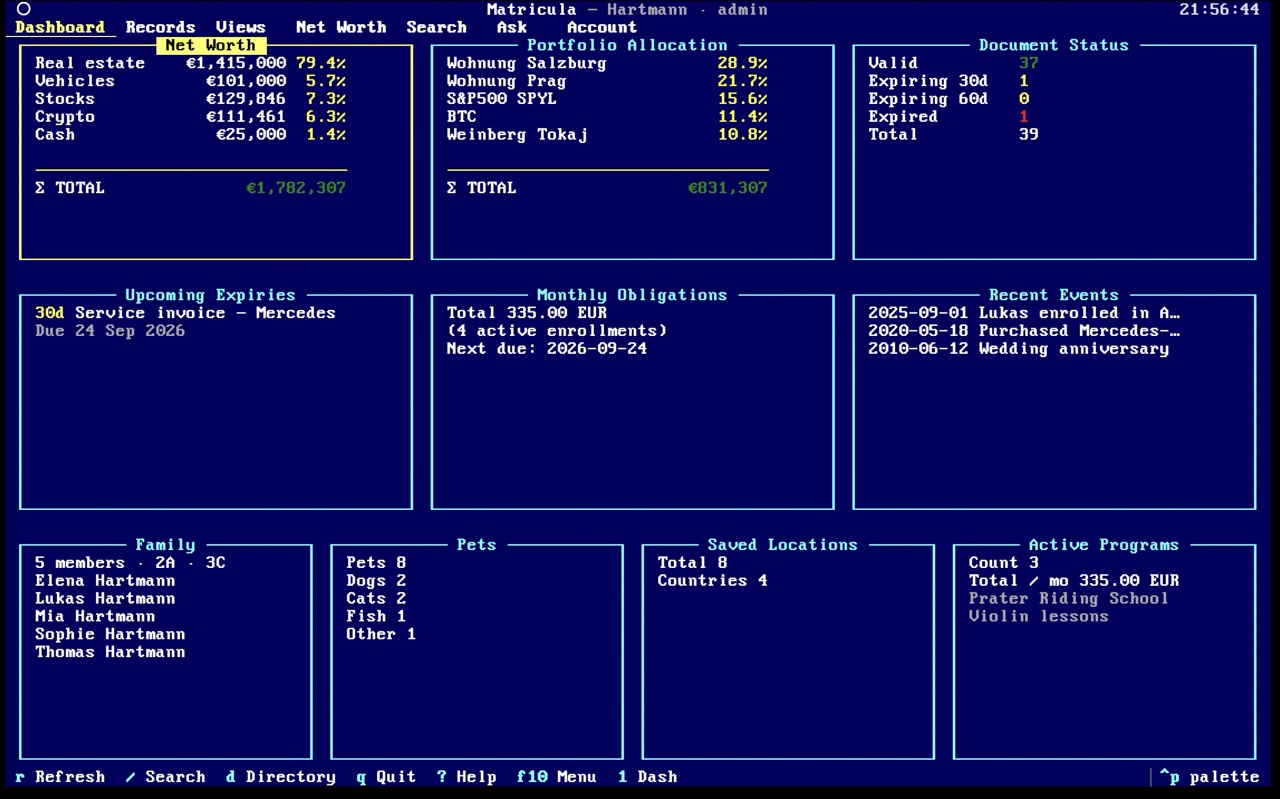Select Prater Riding School program

pos(1068,599)
